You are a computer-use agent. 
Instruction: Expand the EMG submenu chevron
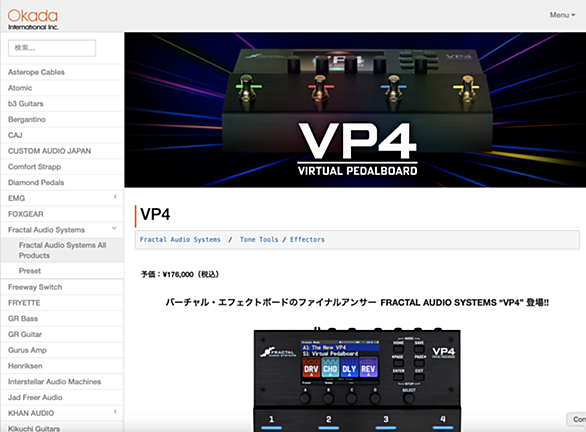115,197
